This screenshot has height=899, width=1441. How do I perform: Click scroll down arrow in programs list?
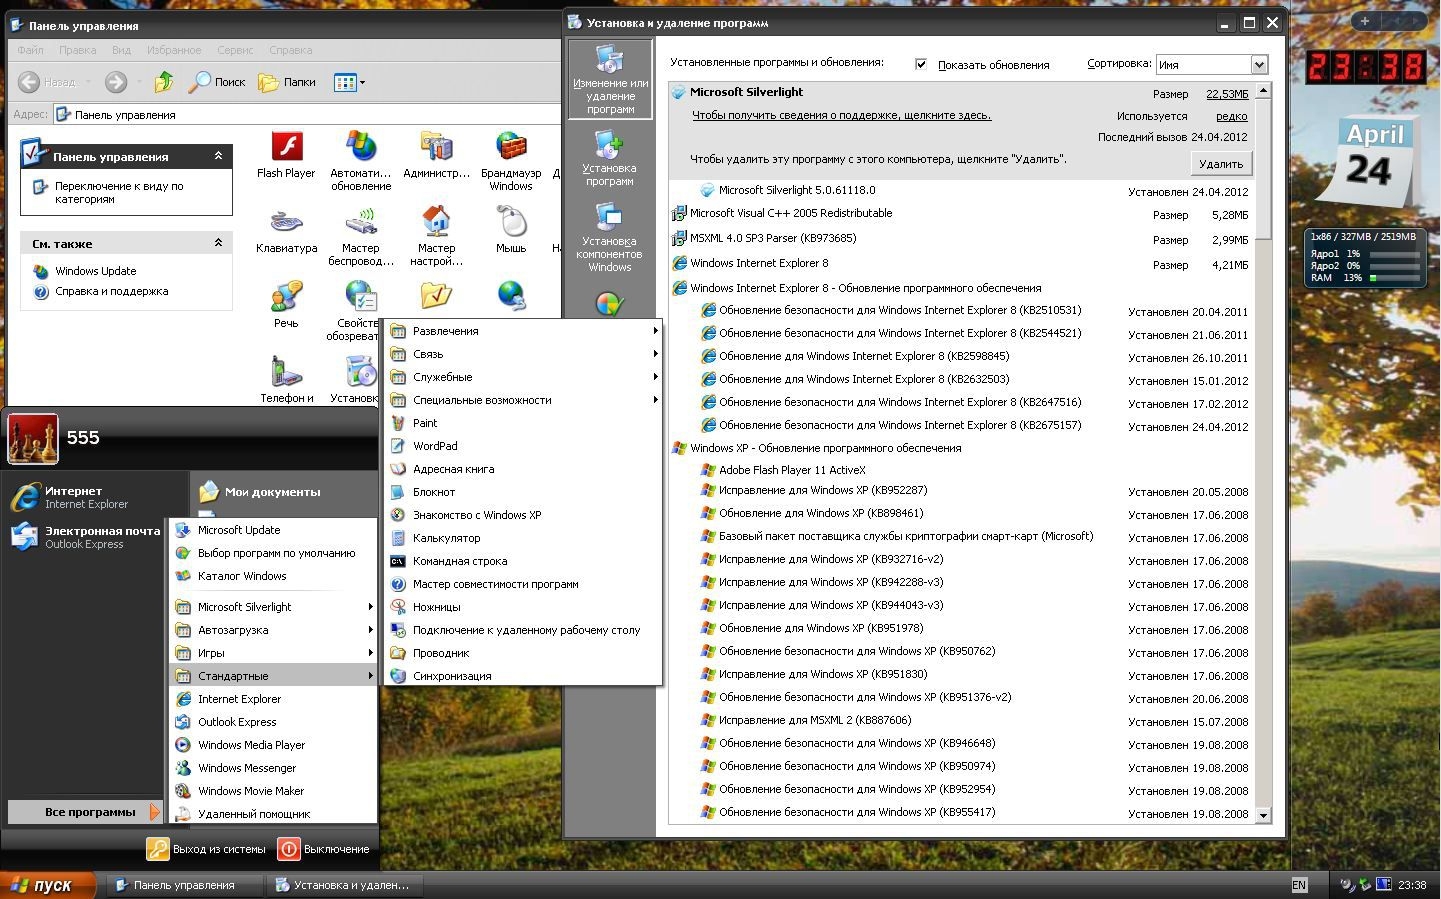pyautogui.click(x=1263, y=815)
